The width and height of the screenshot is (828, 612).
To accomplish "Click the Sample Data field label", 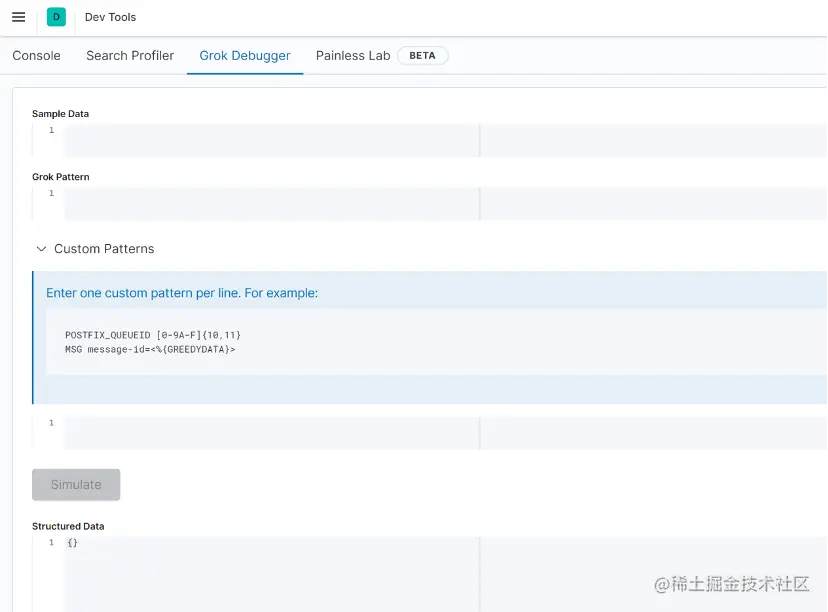I will tap(60, 113).
